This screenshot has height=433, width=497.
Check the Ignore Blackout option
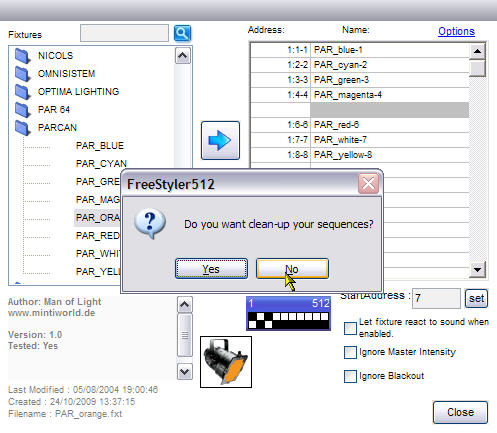[350, 376]
